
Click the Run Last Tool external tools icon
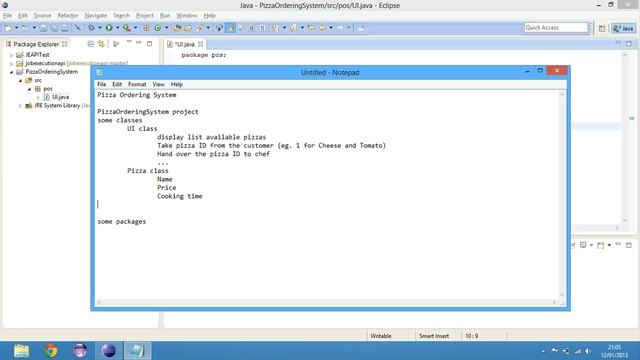point(127,28)
